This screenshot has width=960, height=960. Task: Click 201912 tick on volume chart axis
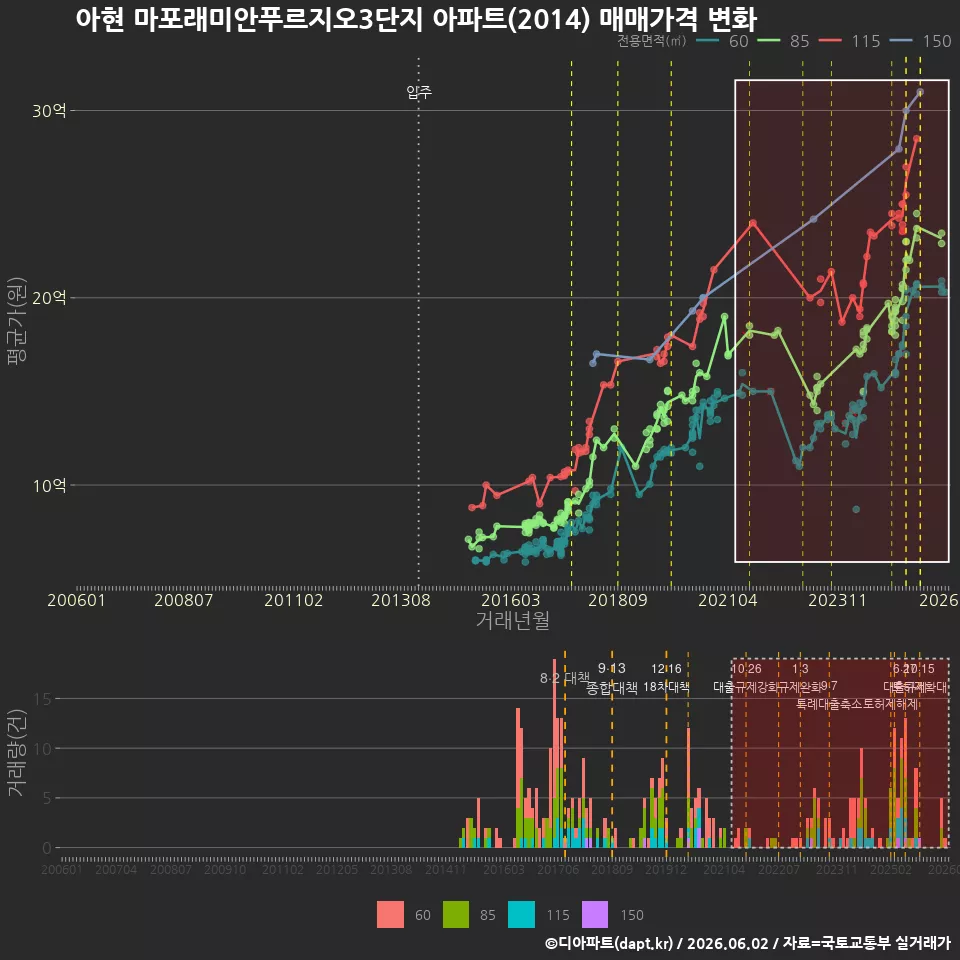(666, 869)
